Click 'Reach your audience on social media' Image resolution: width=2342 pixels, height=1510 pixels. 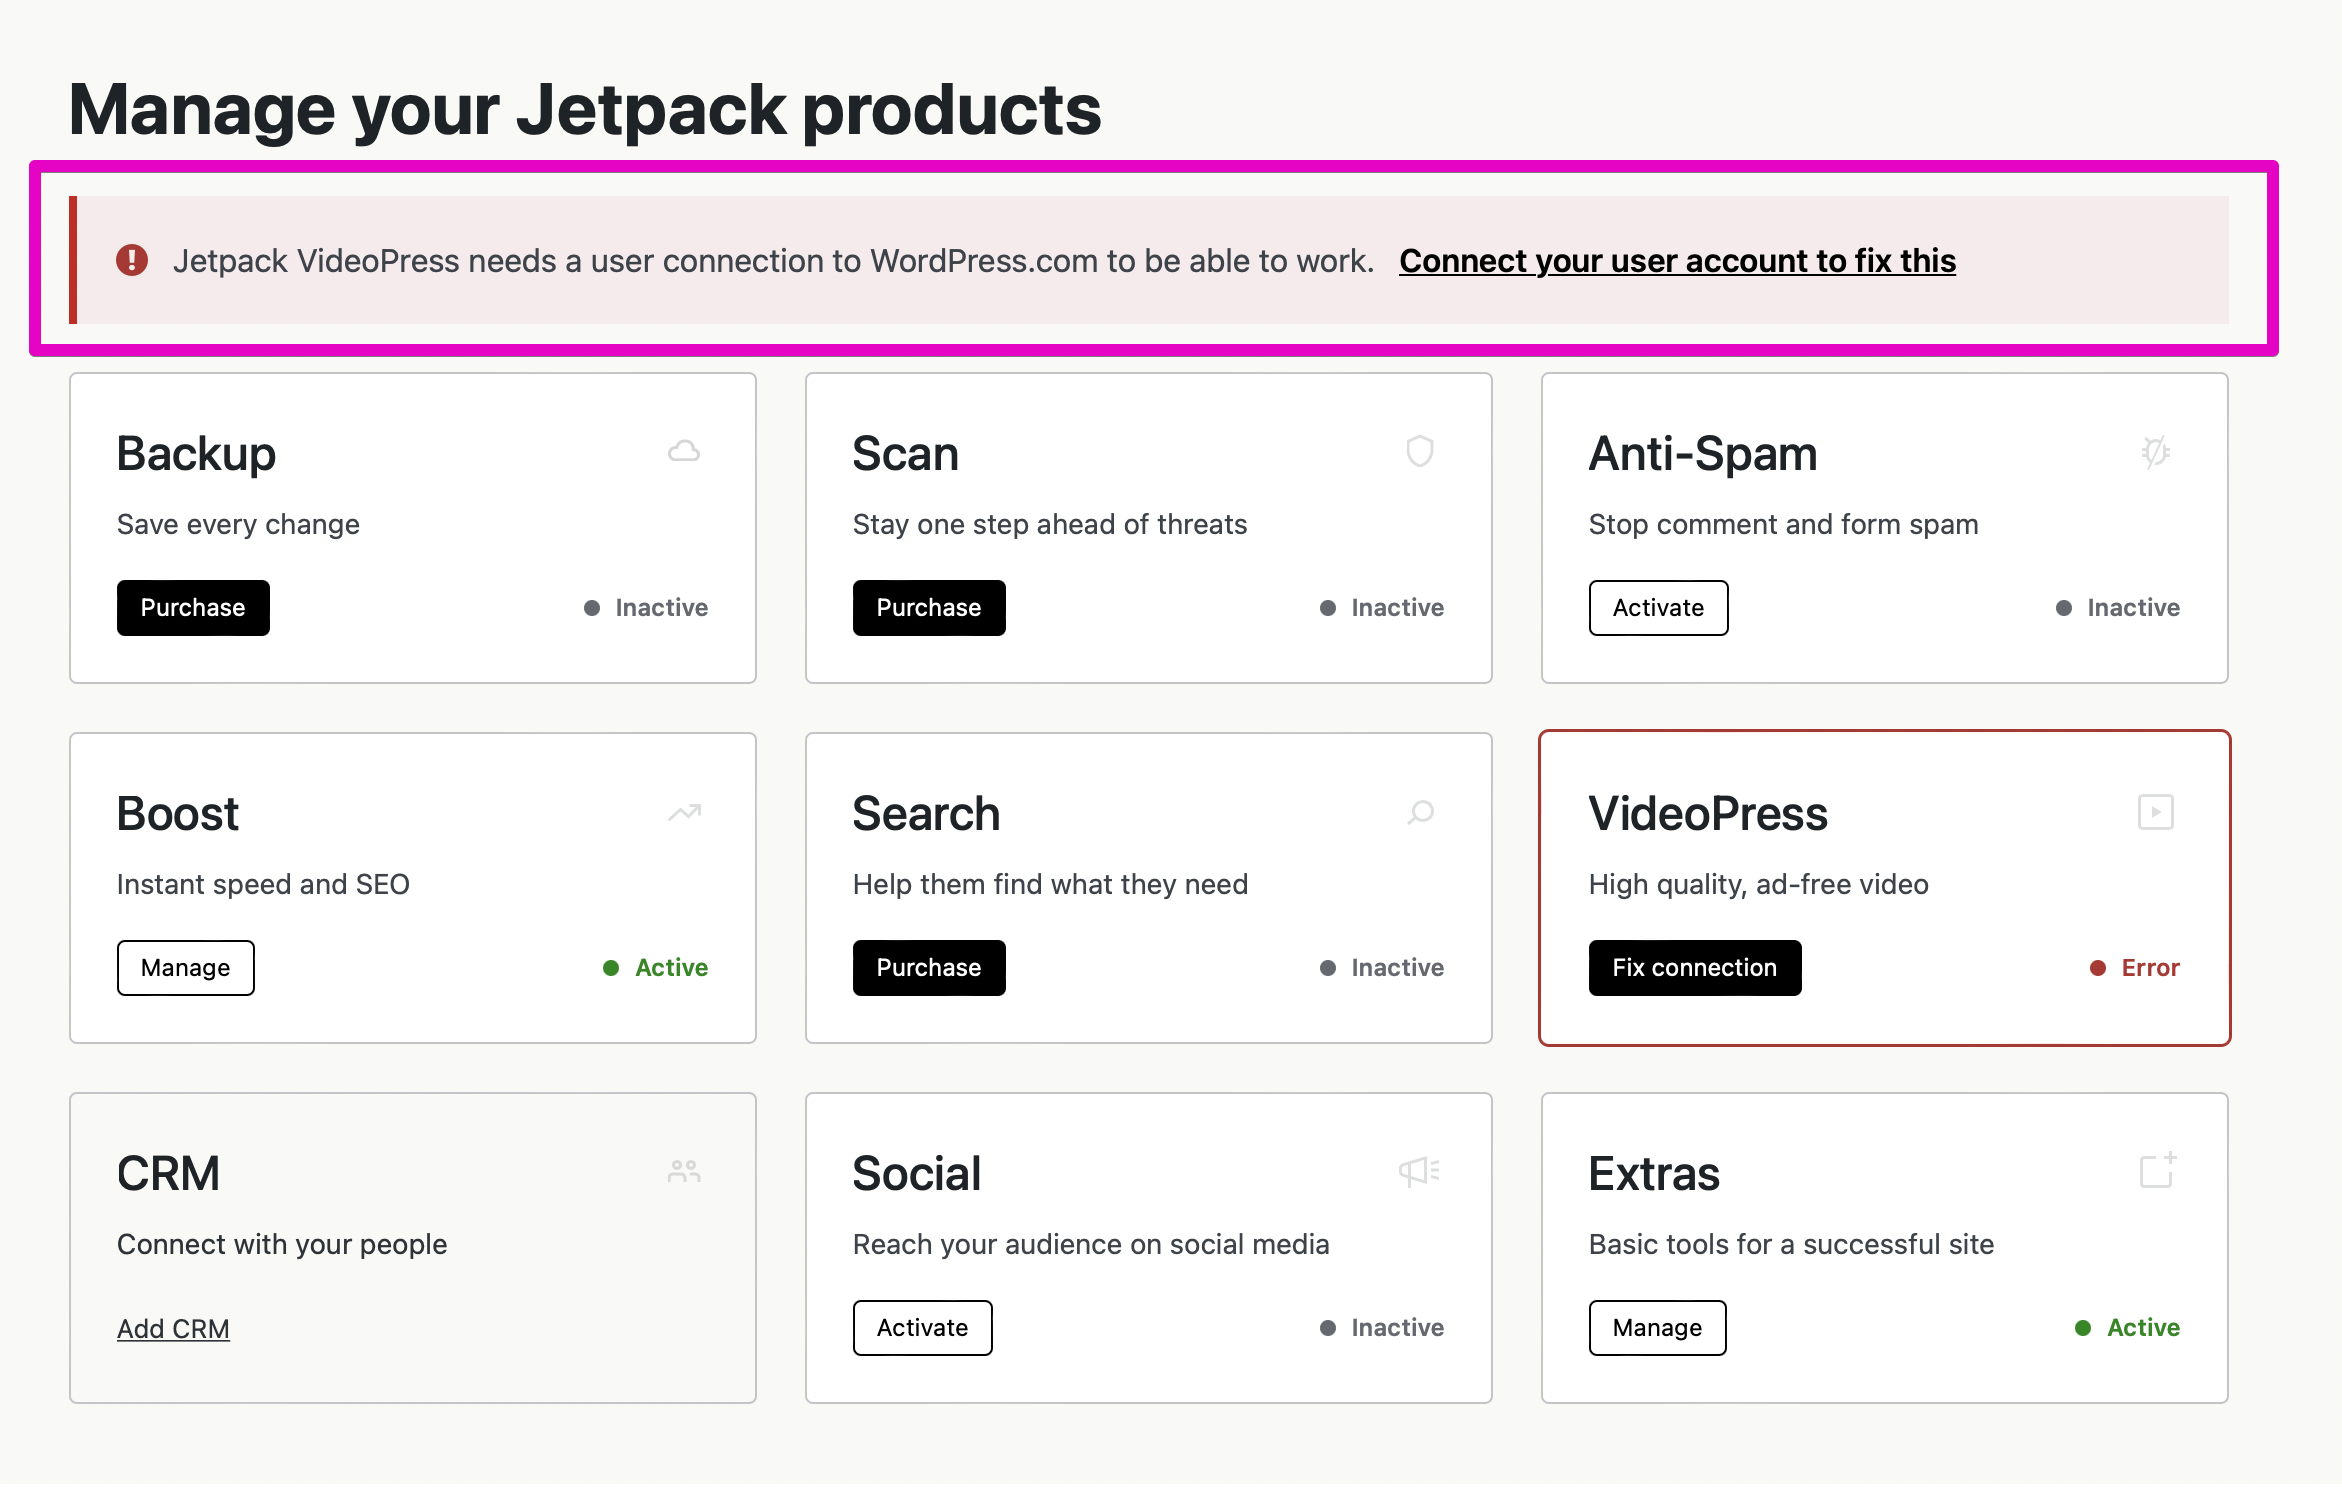click(1091, 1245)
